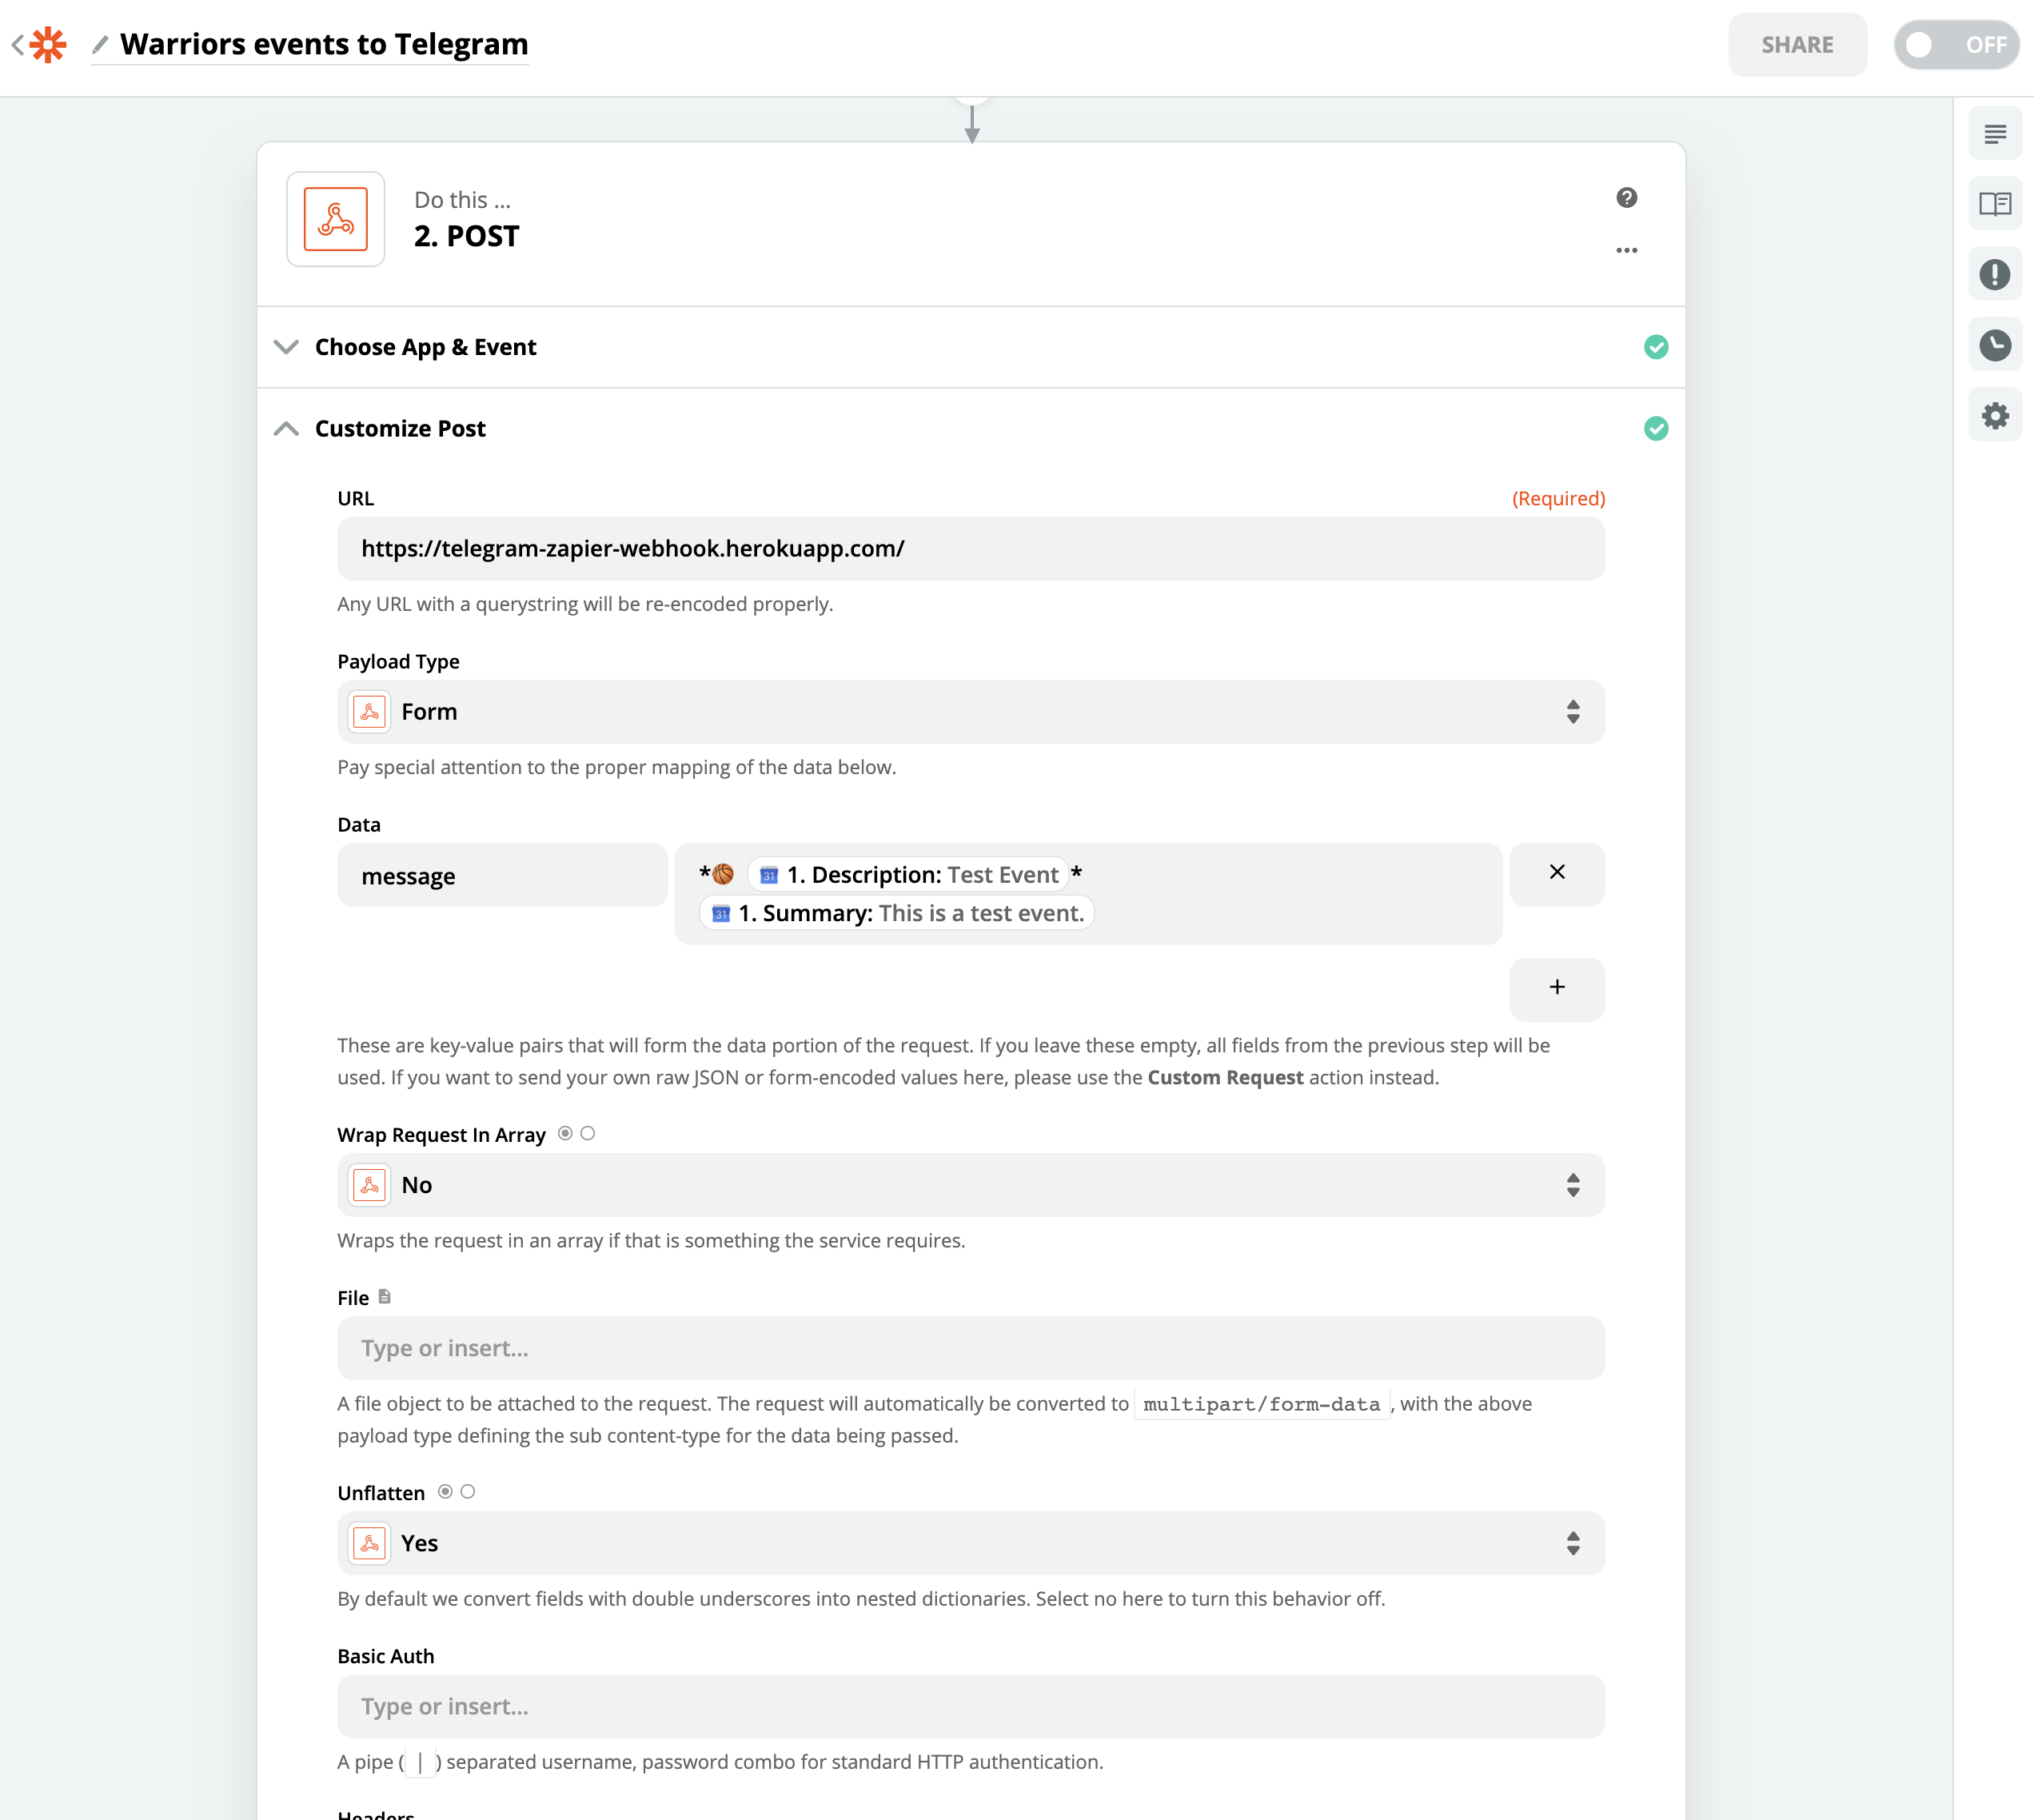Remove the message data row with X
The height and width of the screenshot is (1820, 2034).
[x=1556, y=873]
